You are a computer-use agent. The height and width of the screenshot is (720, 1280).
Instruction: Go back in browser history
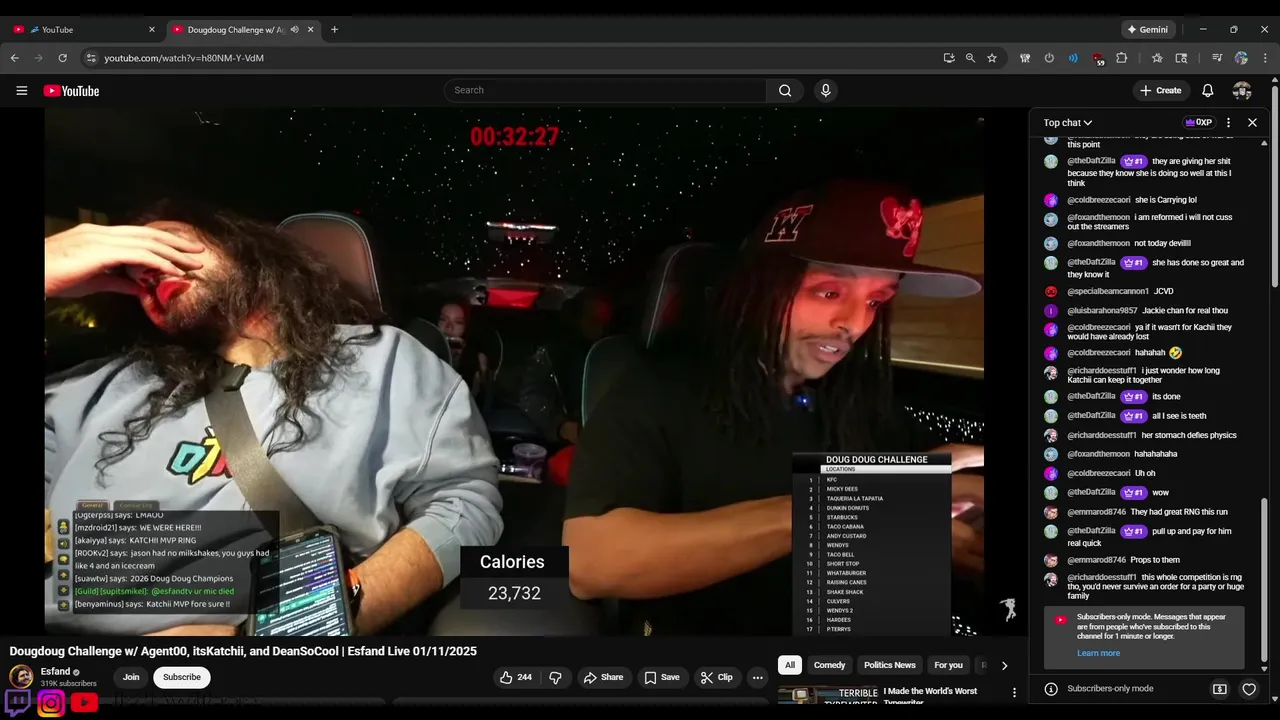pos(14,58)
